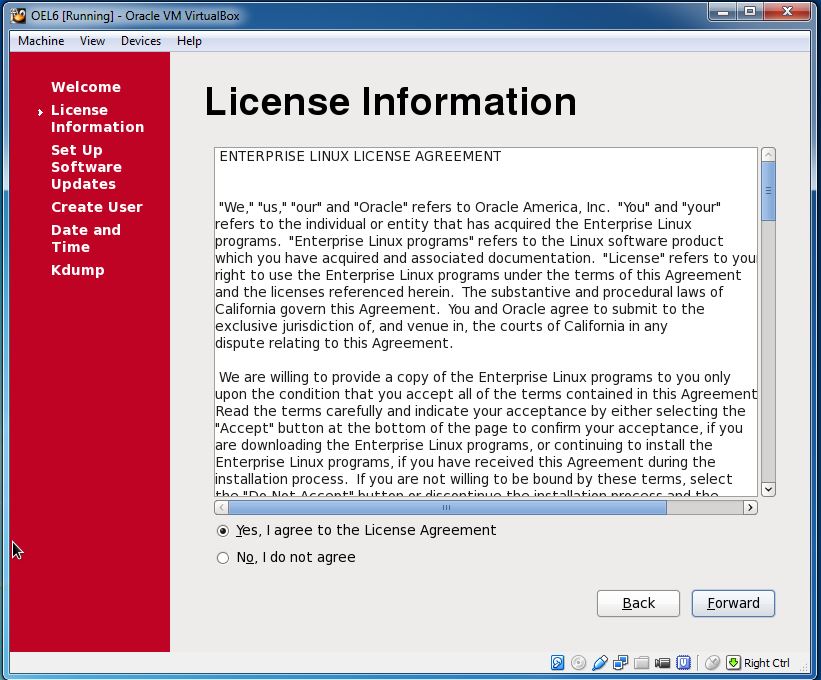Viewport: 821px width, 680px height.
Task: Click the video capture camera status icon
Action: (x=662, y=663)
